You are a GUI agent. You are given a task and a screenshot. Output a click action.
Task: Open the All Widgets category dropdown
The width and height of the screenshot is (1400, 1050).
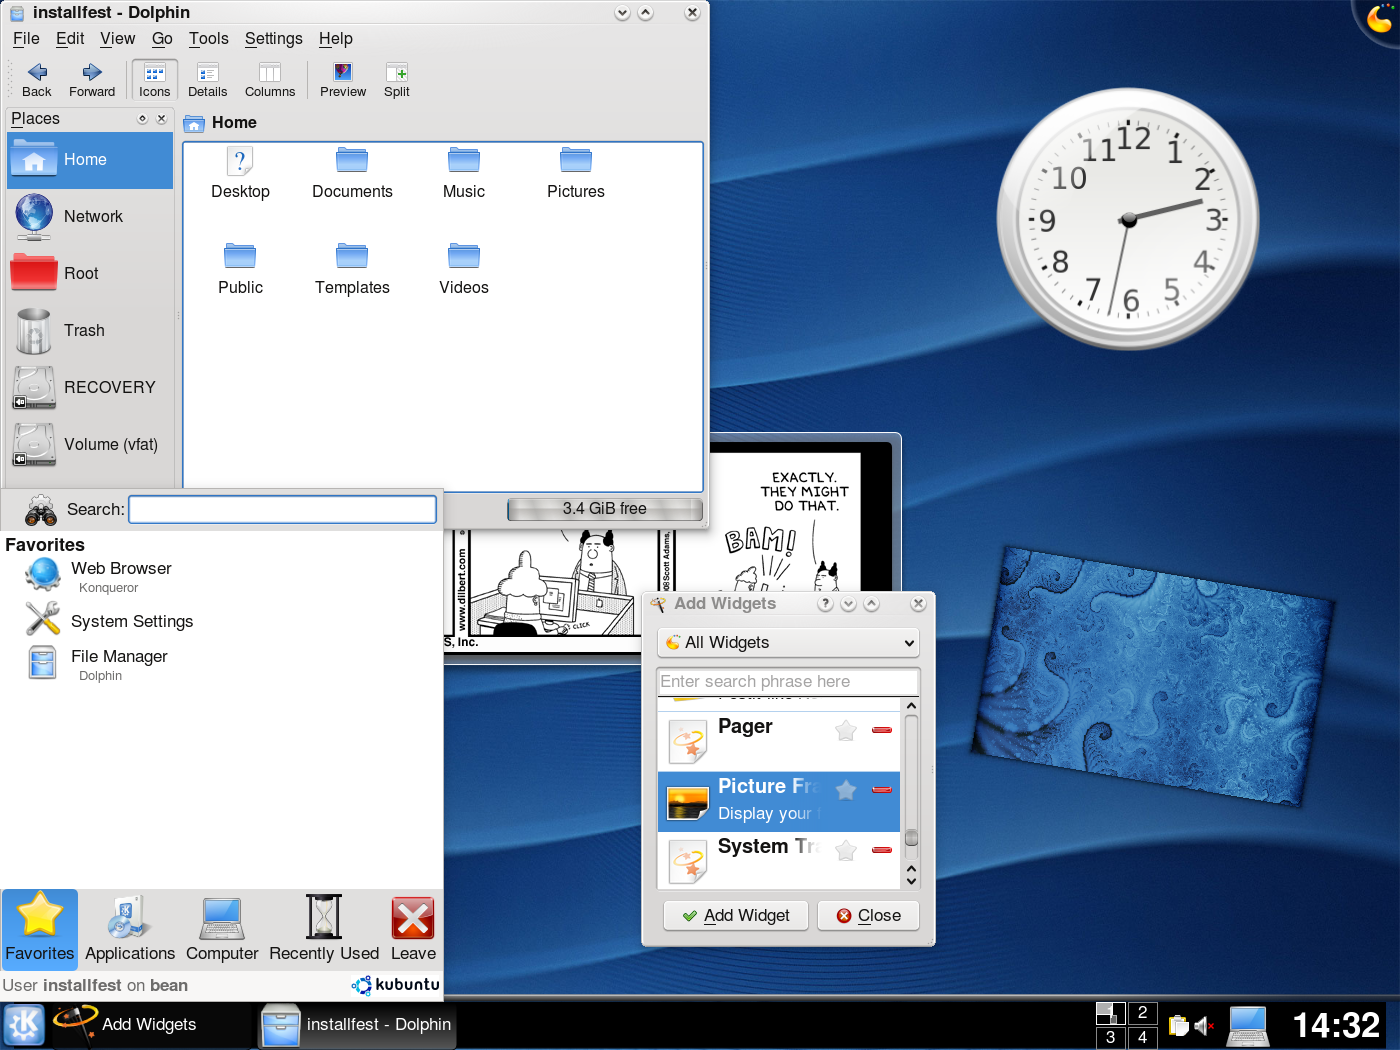coord(788,642)
